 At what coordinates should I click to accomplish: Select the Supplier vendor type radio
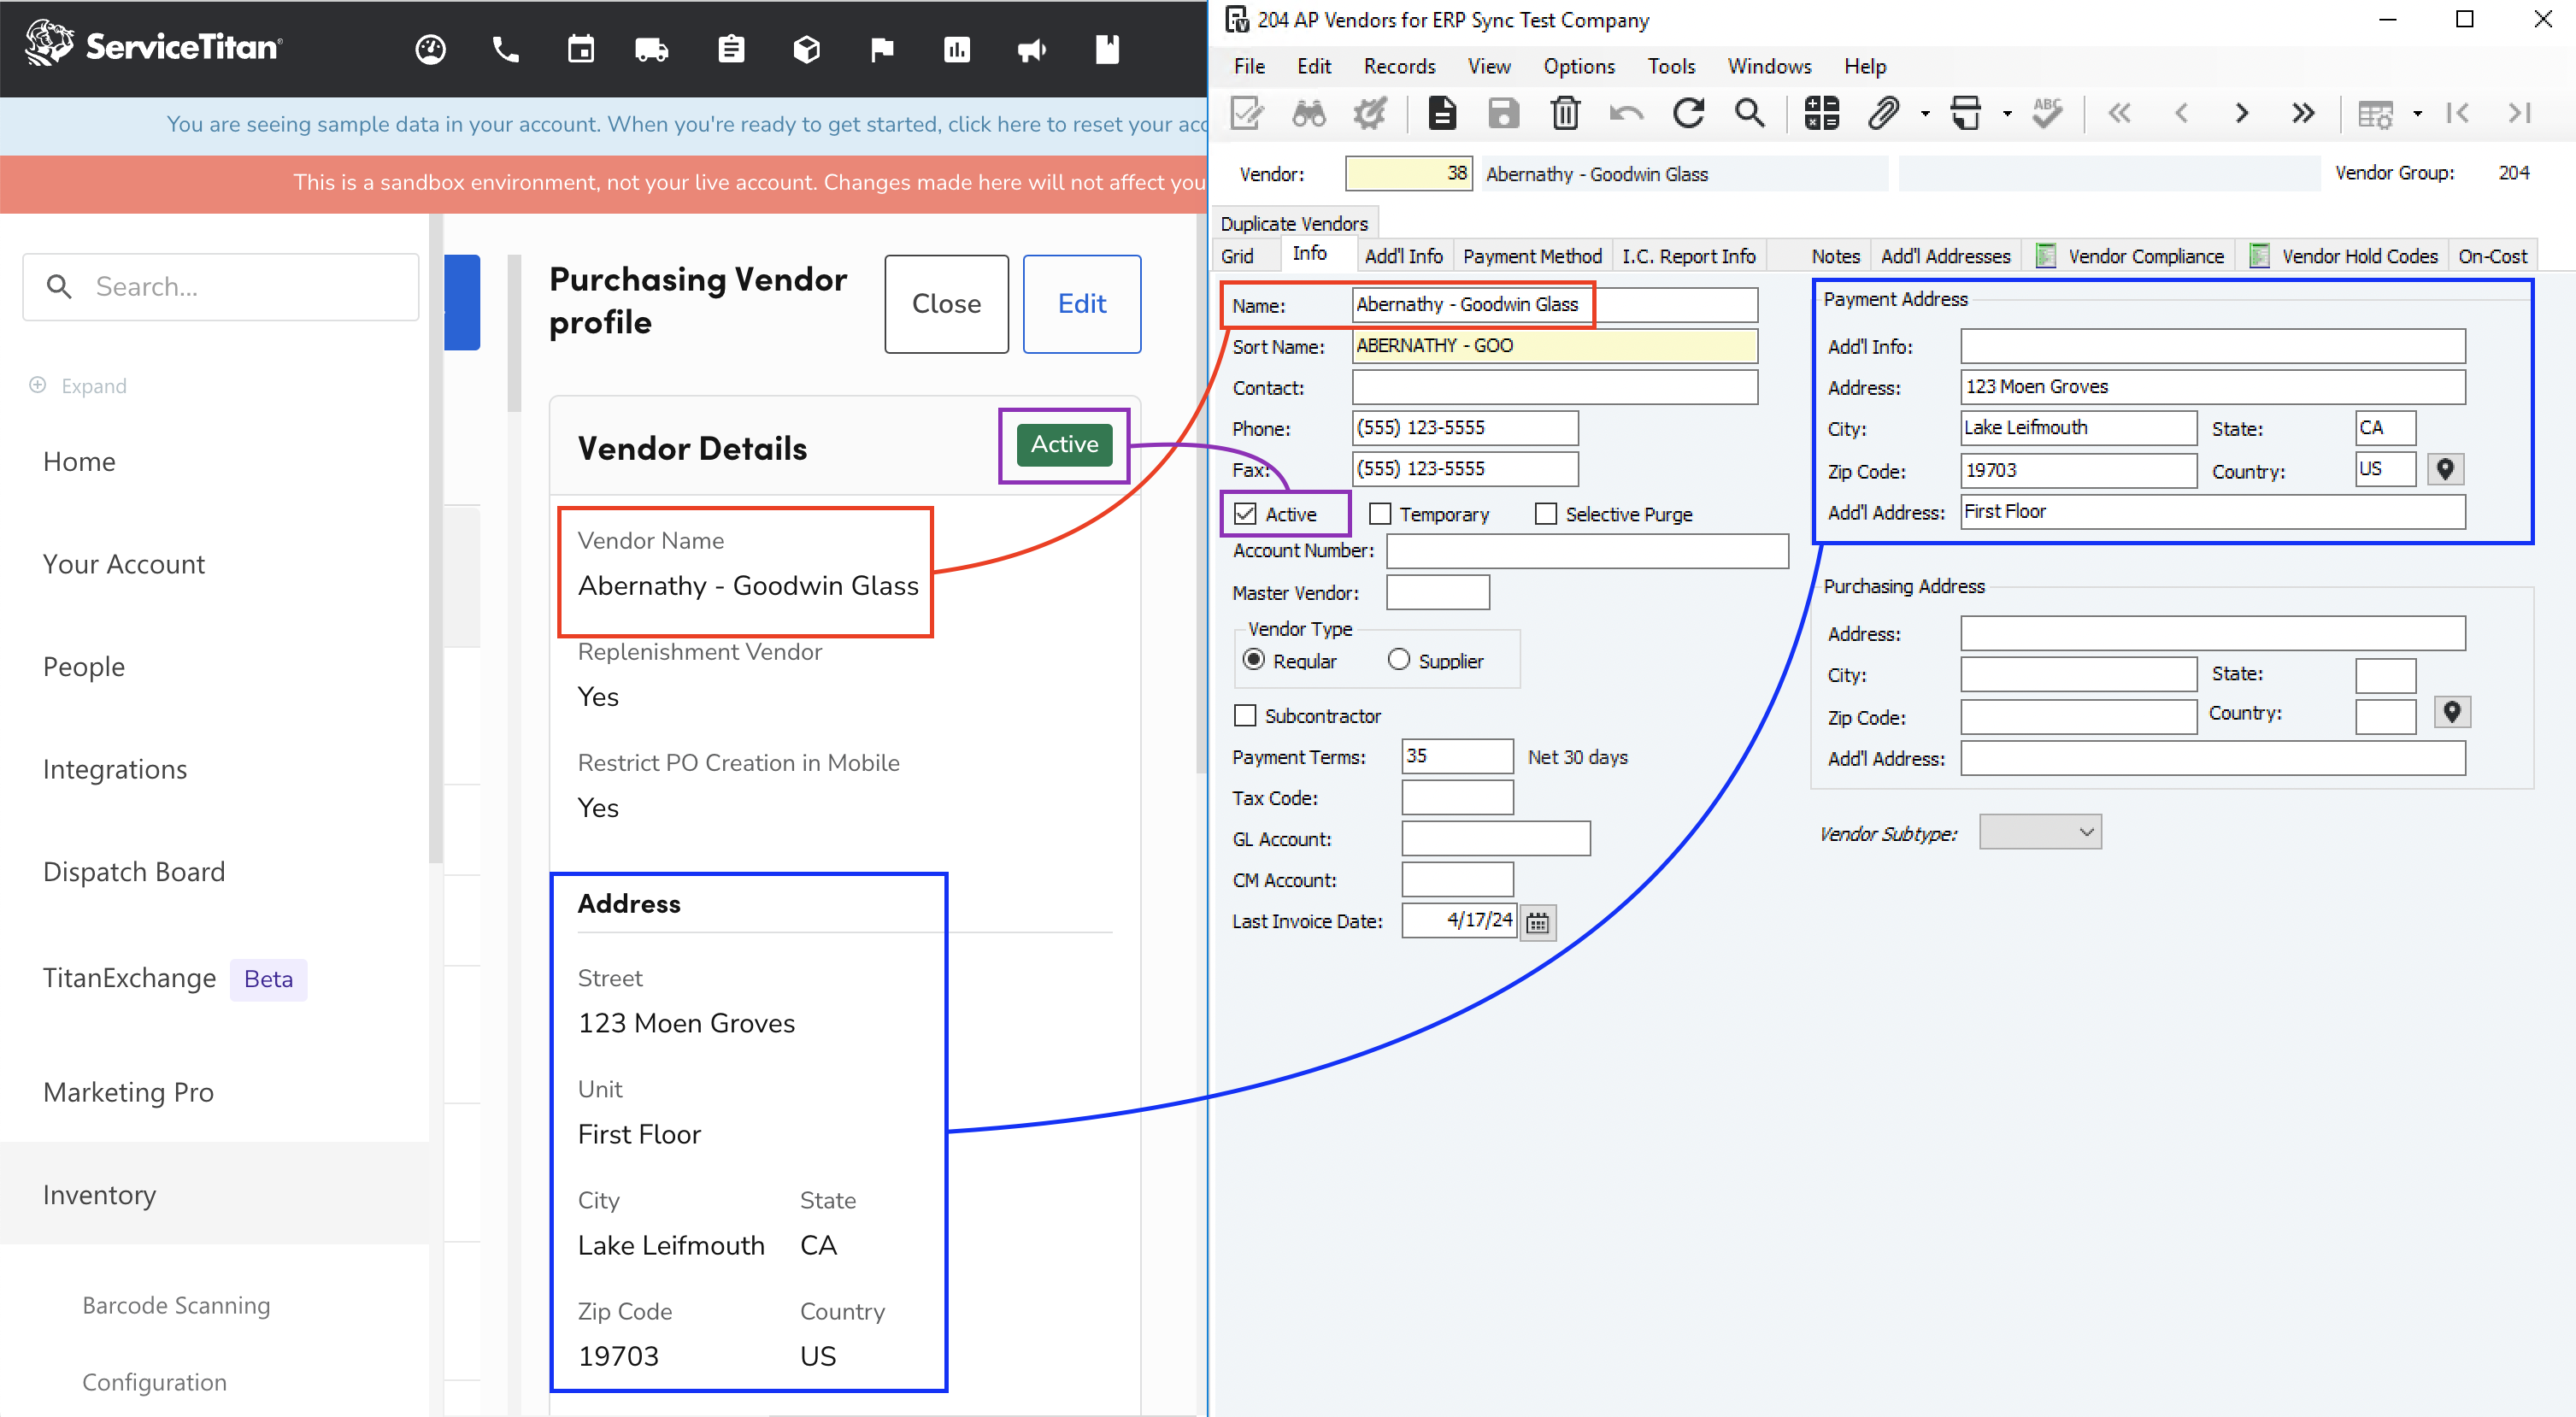pos(1399,660)
